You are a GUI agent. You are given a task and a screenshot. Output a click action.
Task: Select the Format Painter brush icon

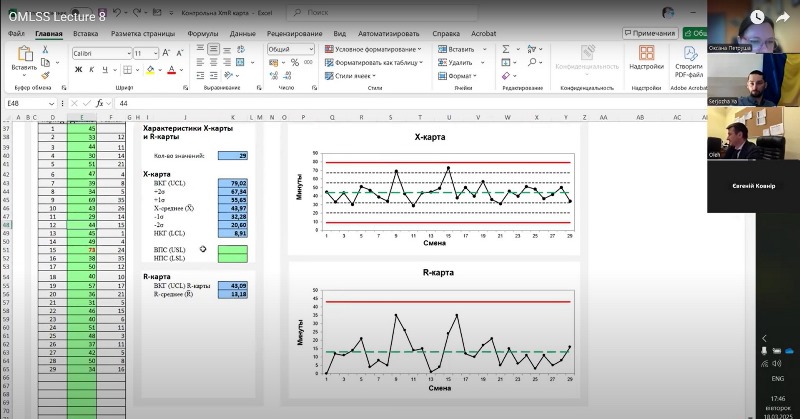point(45,76)
